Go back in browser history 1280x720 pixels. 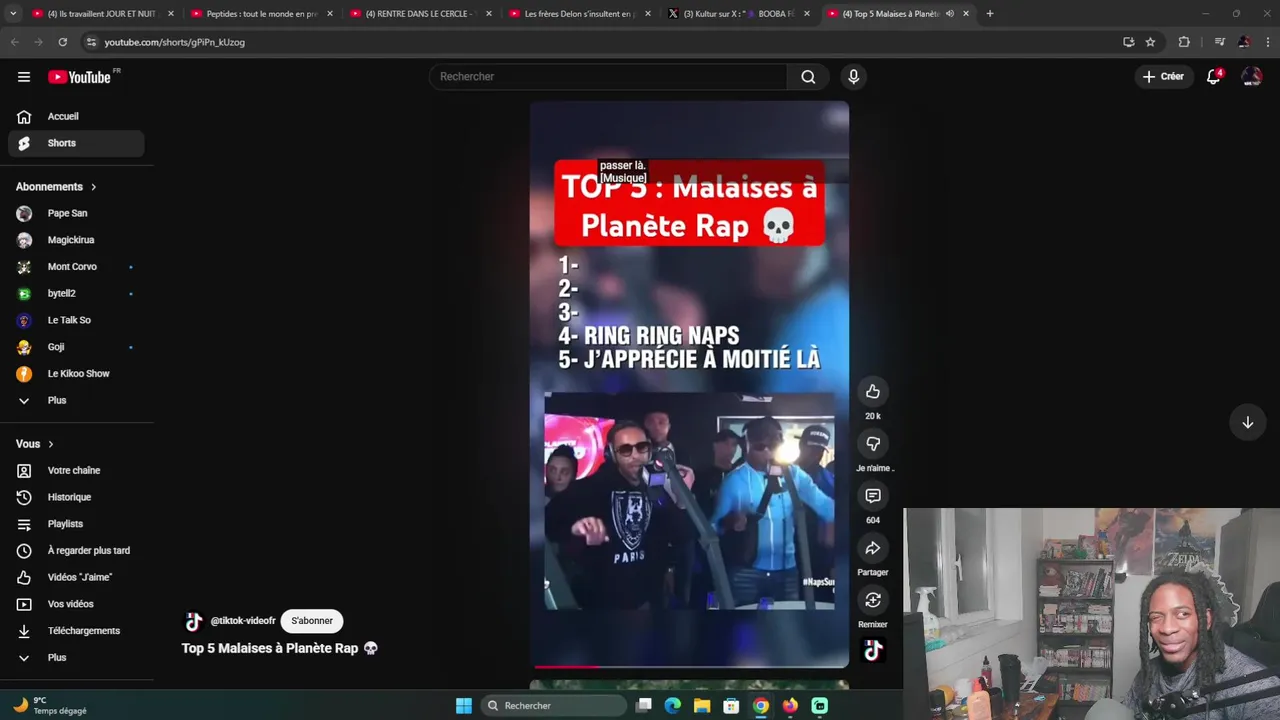[14, 42]
